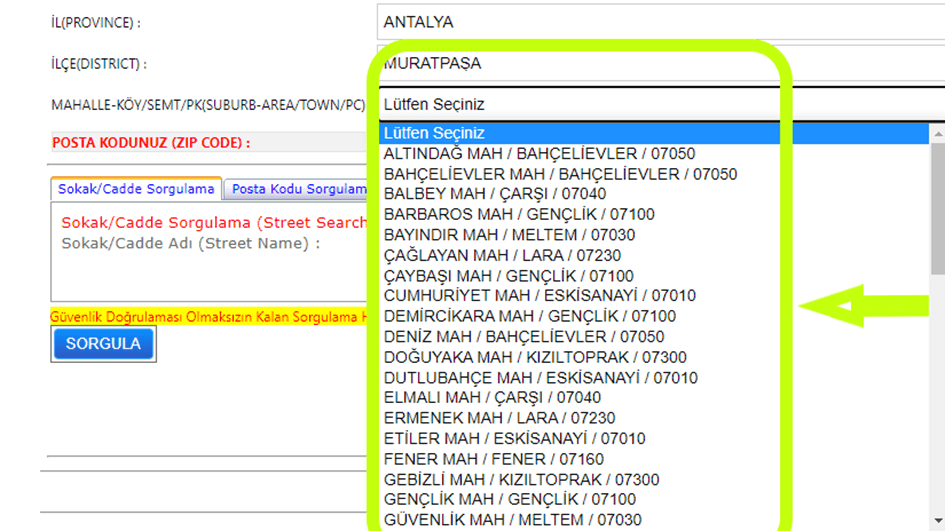The width and height of the screenshot is (945, 531).
Task: Open the Posta Kodu Sorgulama tab
Action: (x=298, y=189)
